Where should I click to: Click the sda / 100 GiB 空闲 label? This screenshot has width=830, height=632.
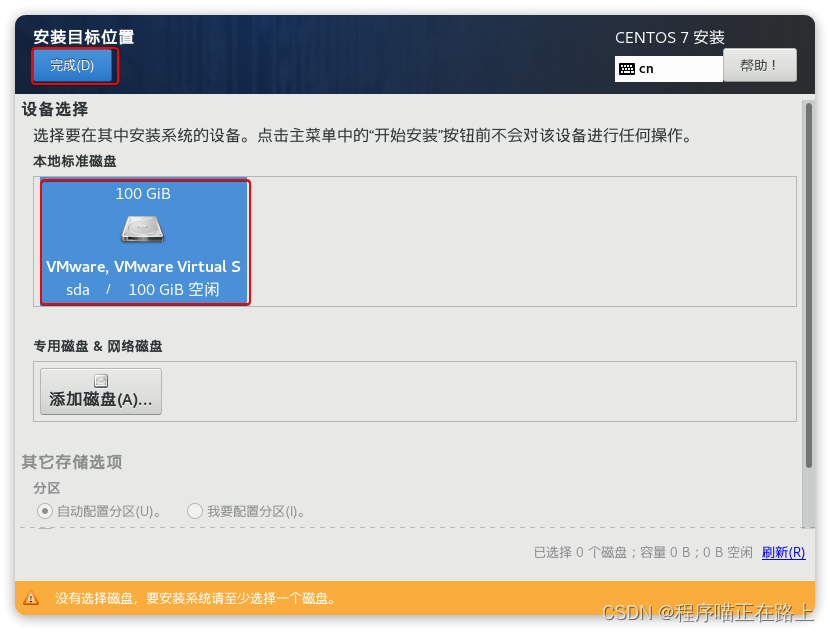pos(142,290)
